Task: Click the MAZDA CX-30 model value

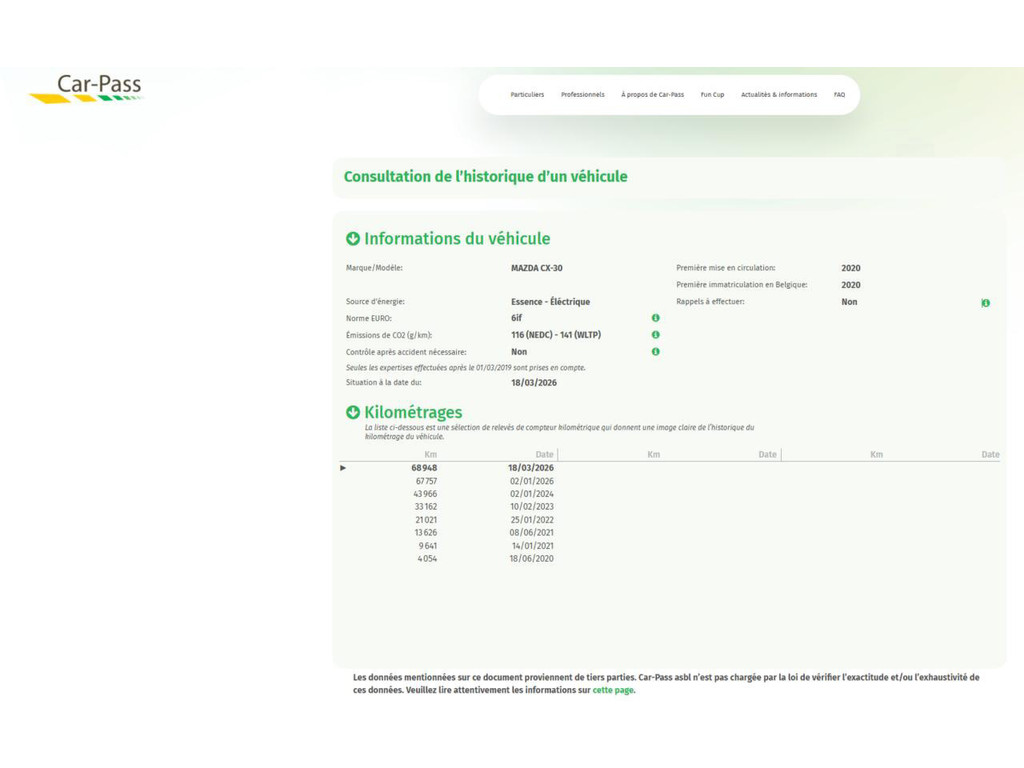Action: click(536, 268)
